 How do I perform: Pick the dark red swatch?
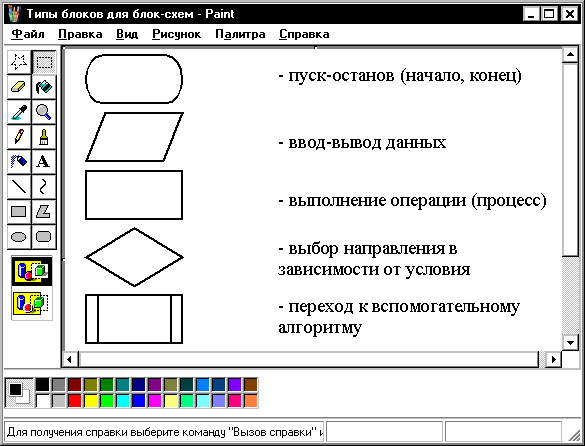(75, 385)
